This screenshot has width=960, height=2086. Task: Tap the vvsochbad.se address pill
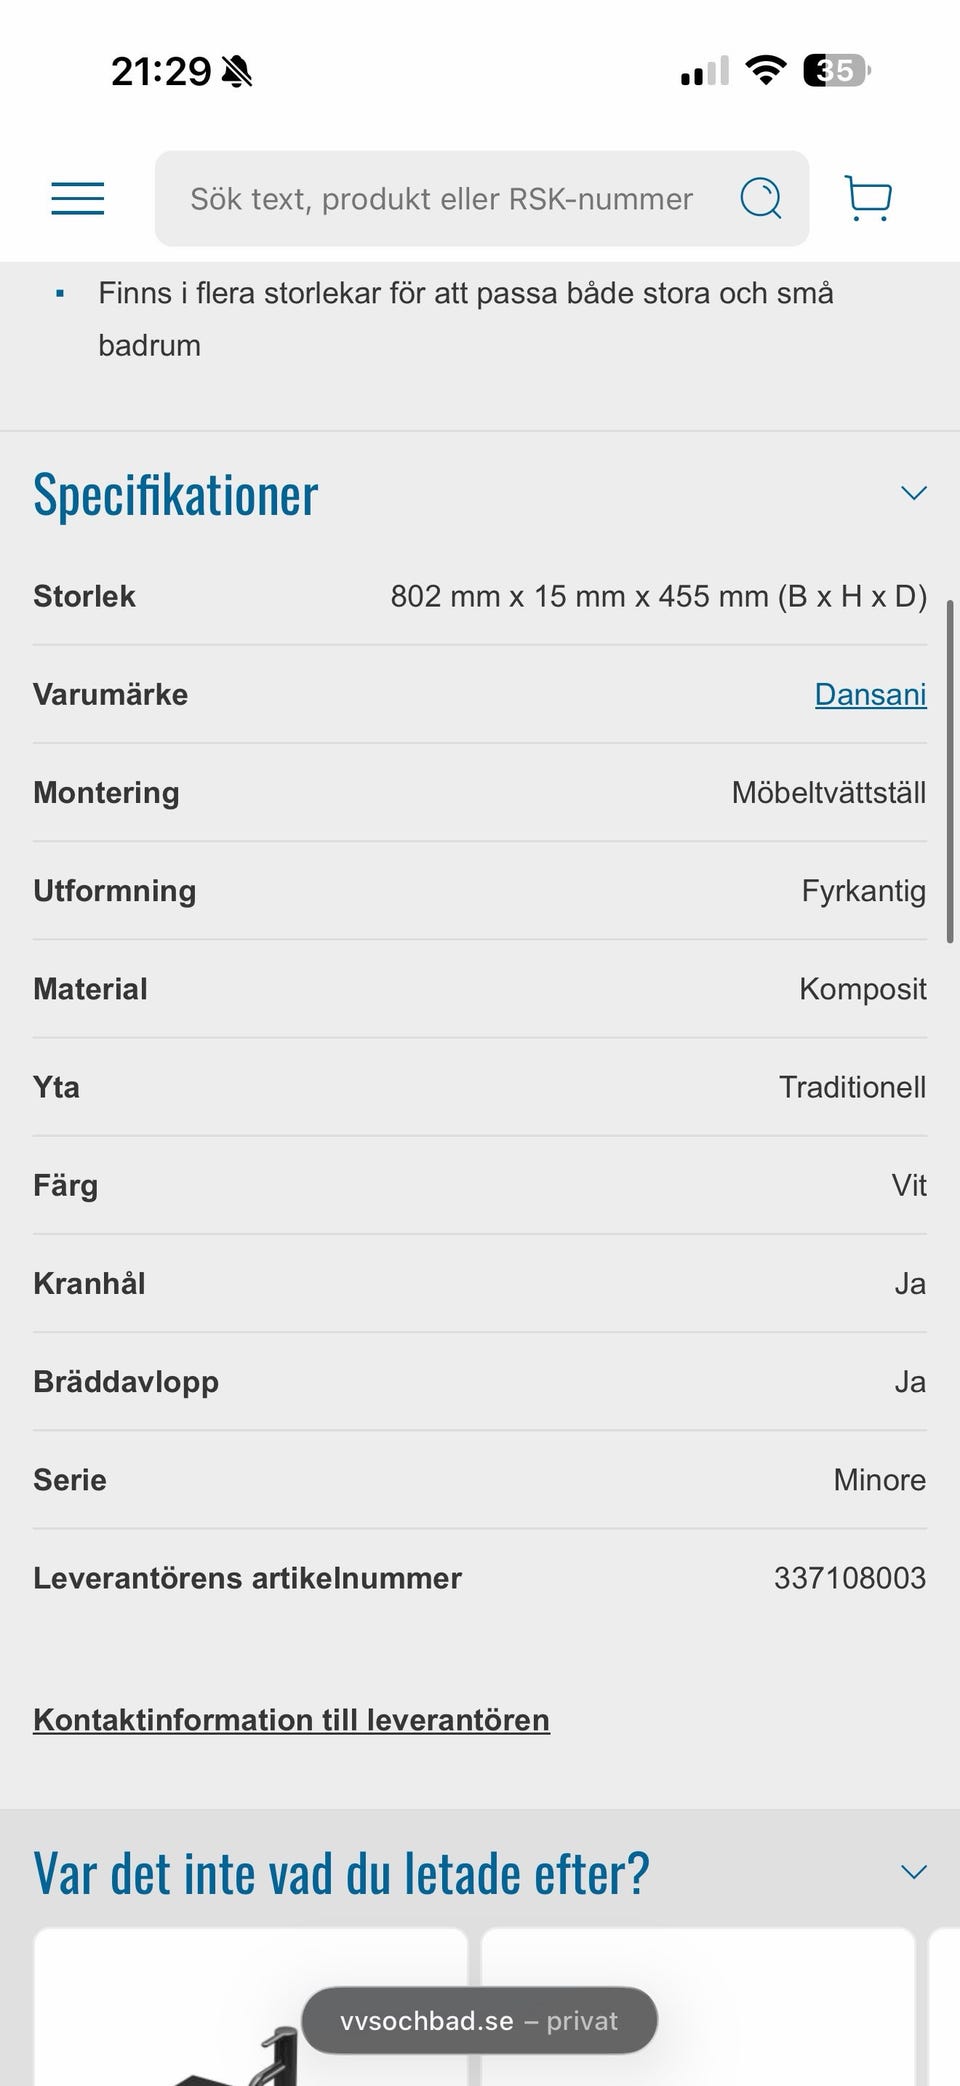(x=479, y=2021)
